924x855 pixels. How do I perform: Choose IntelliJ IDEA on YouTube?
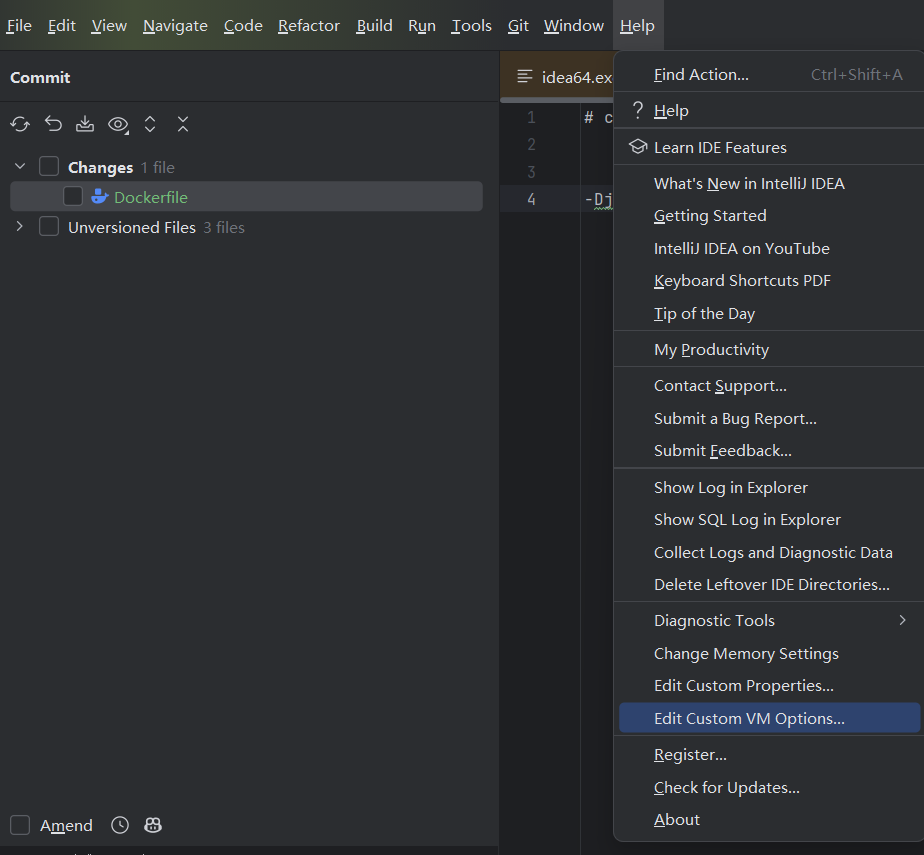pos(769,248)
